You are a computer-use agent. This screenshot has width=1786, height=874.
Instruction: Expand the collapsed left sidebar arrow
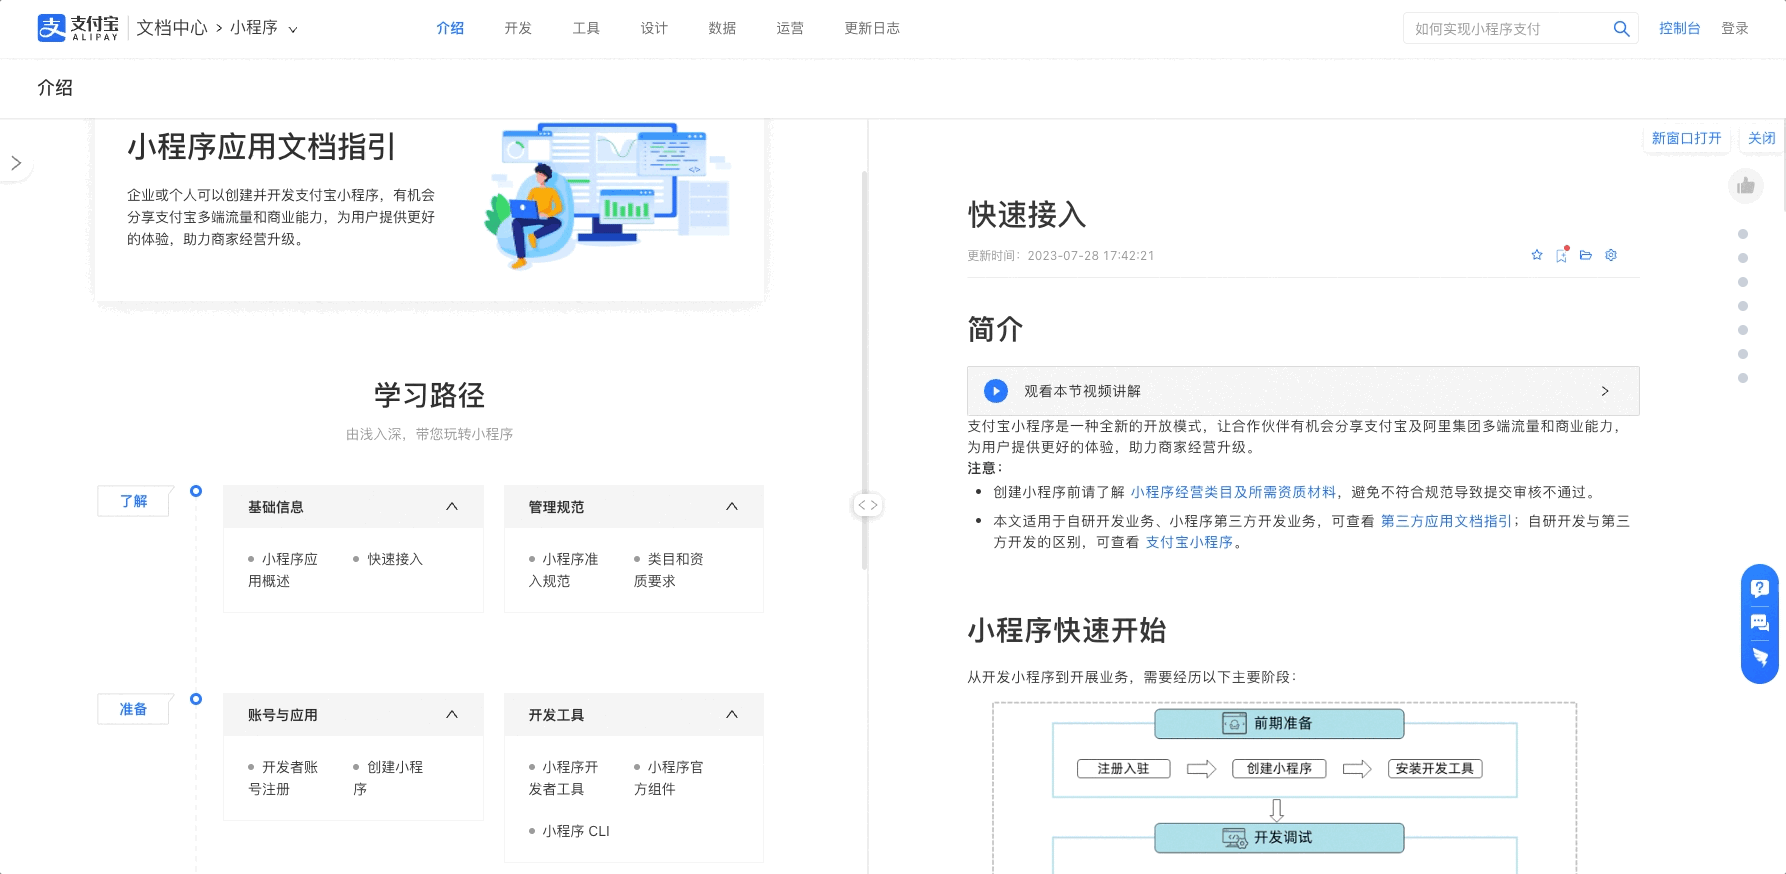tap(16, 163)
